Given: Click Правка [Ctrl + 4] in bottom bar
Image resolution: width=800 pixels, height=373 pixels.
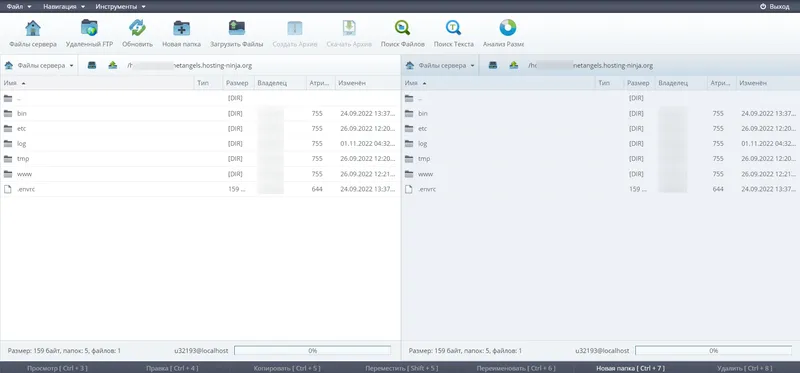Looking at the screenshot, I should point(172,368).
